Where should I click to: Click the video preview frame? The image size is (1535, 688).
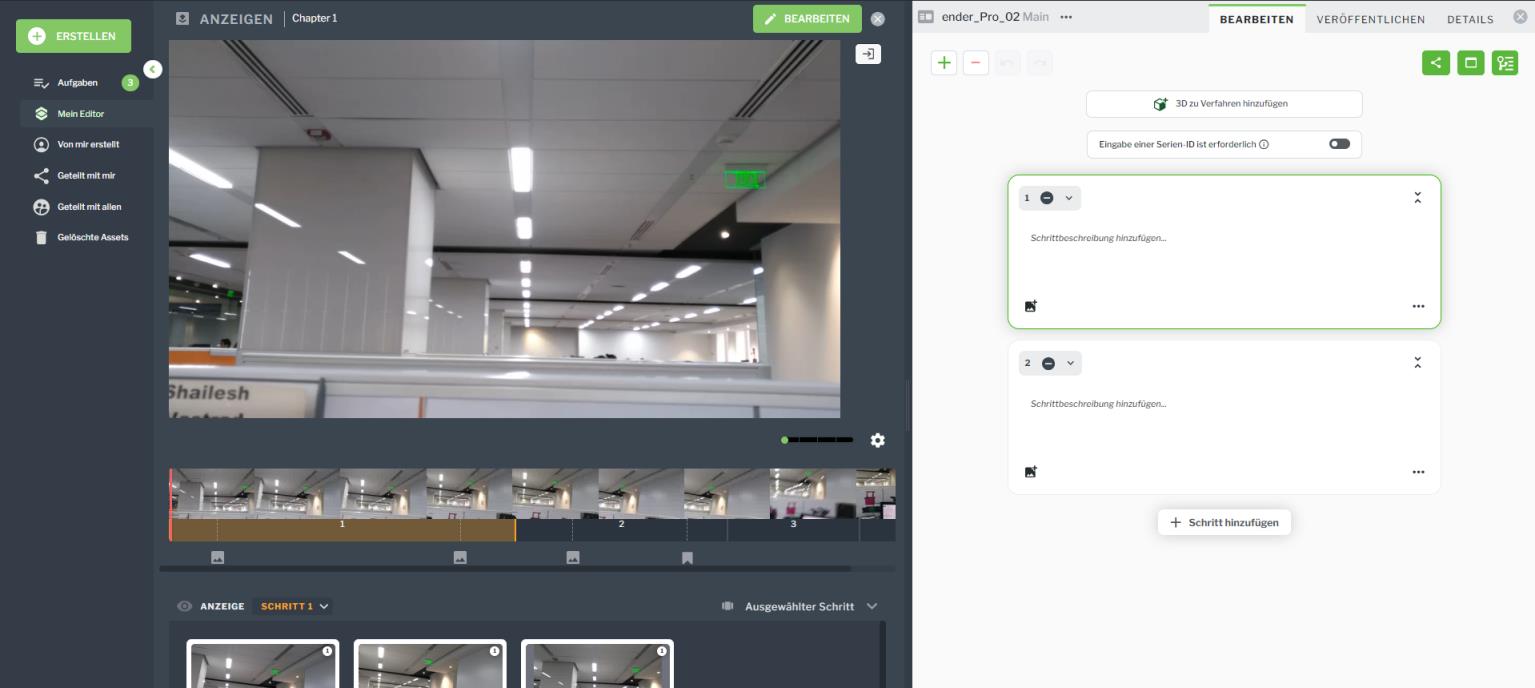504,229
